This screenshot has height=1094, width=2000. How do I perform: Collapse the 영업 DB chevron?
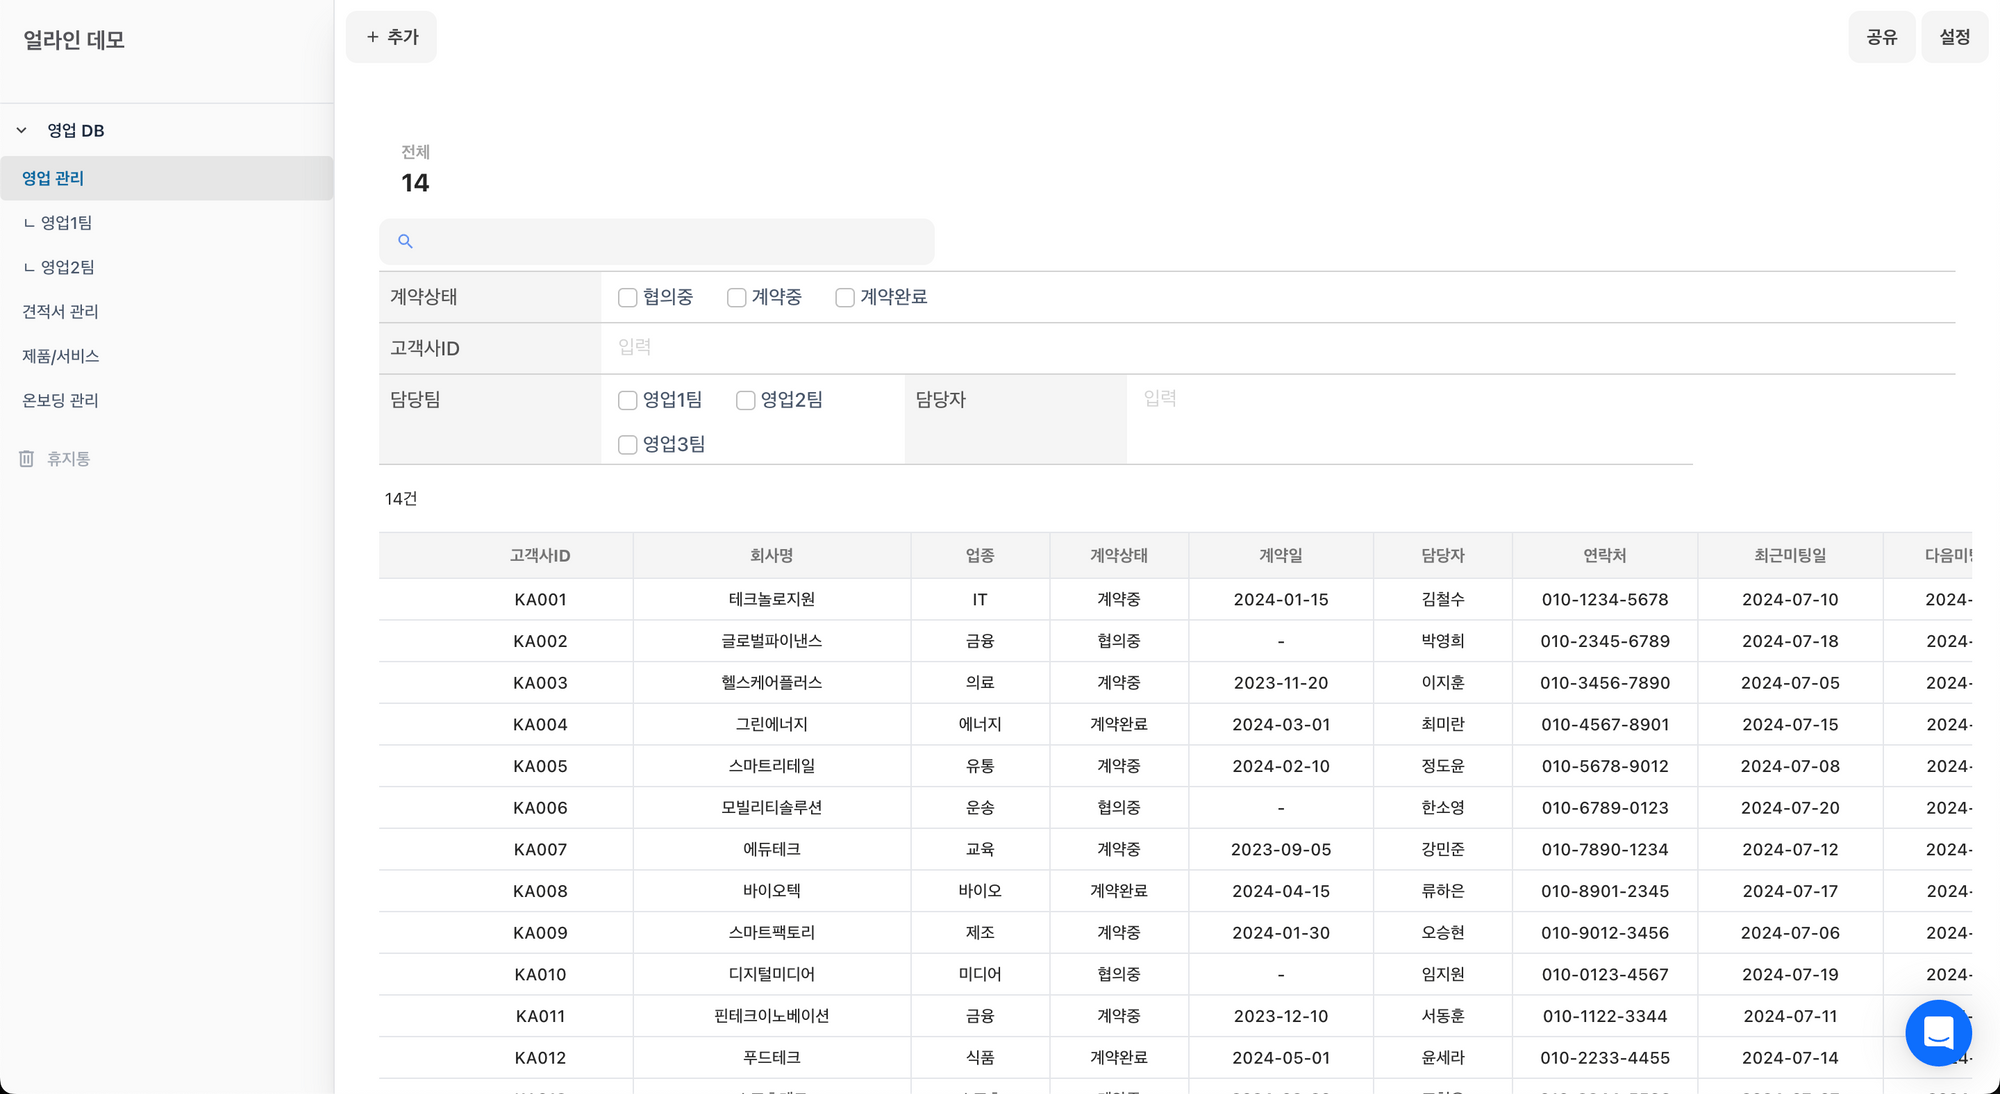pos(21,130)
